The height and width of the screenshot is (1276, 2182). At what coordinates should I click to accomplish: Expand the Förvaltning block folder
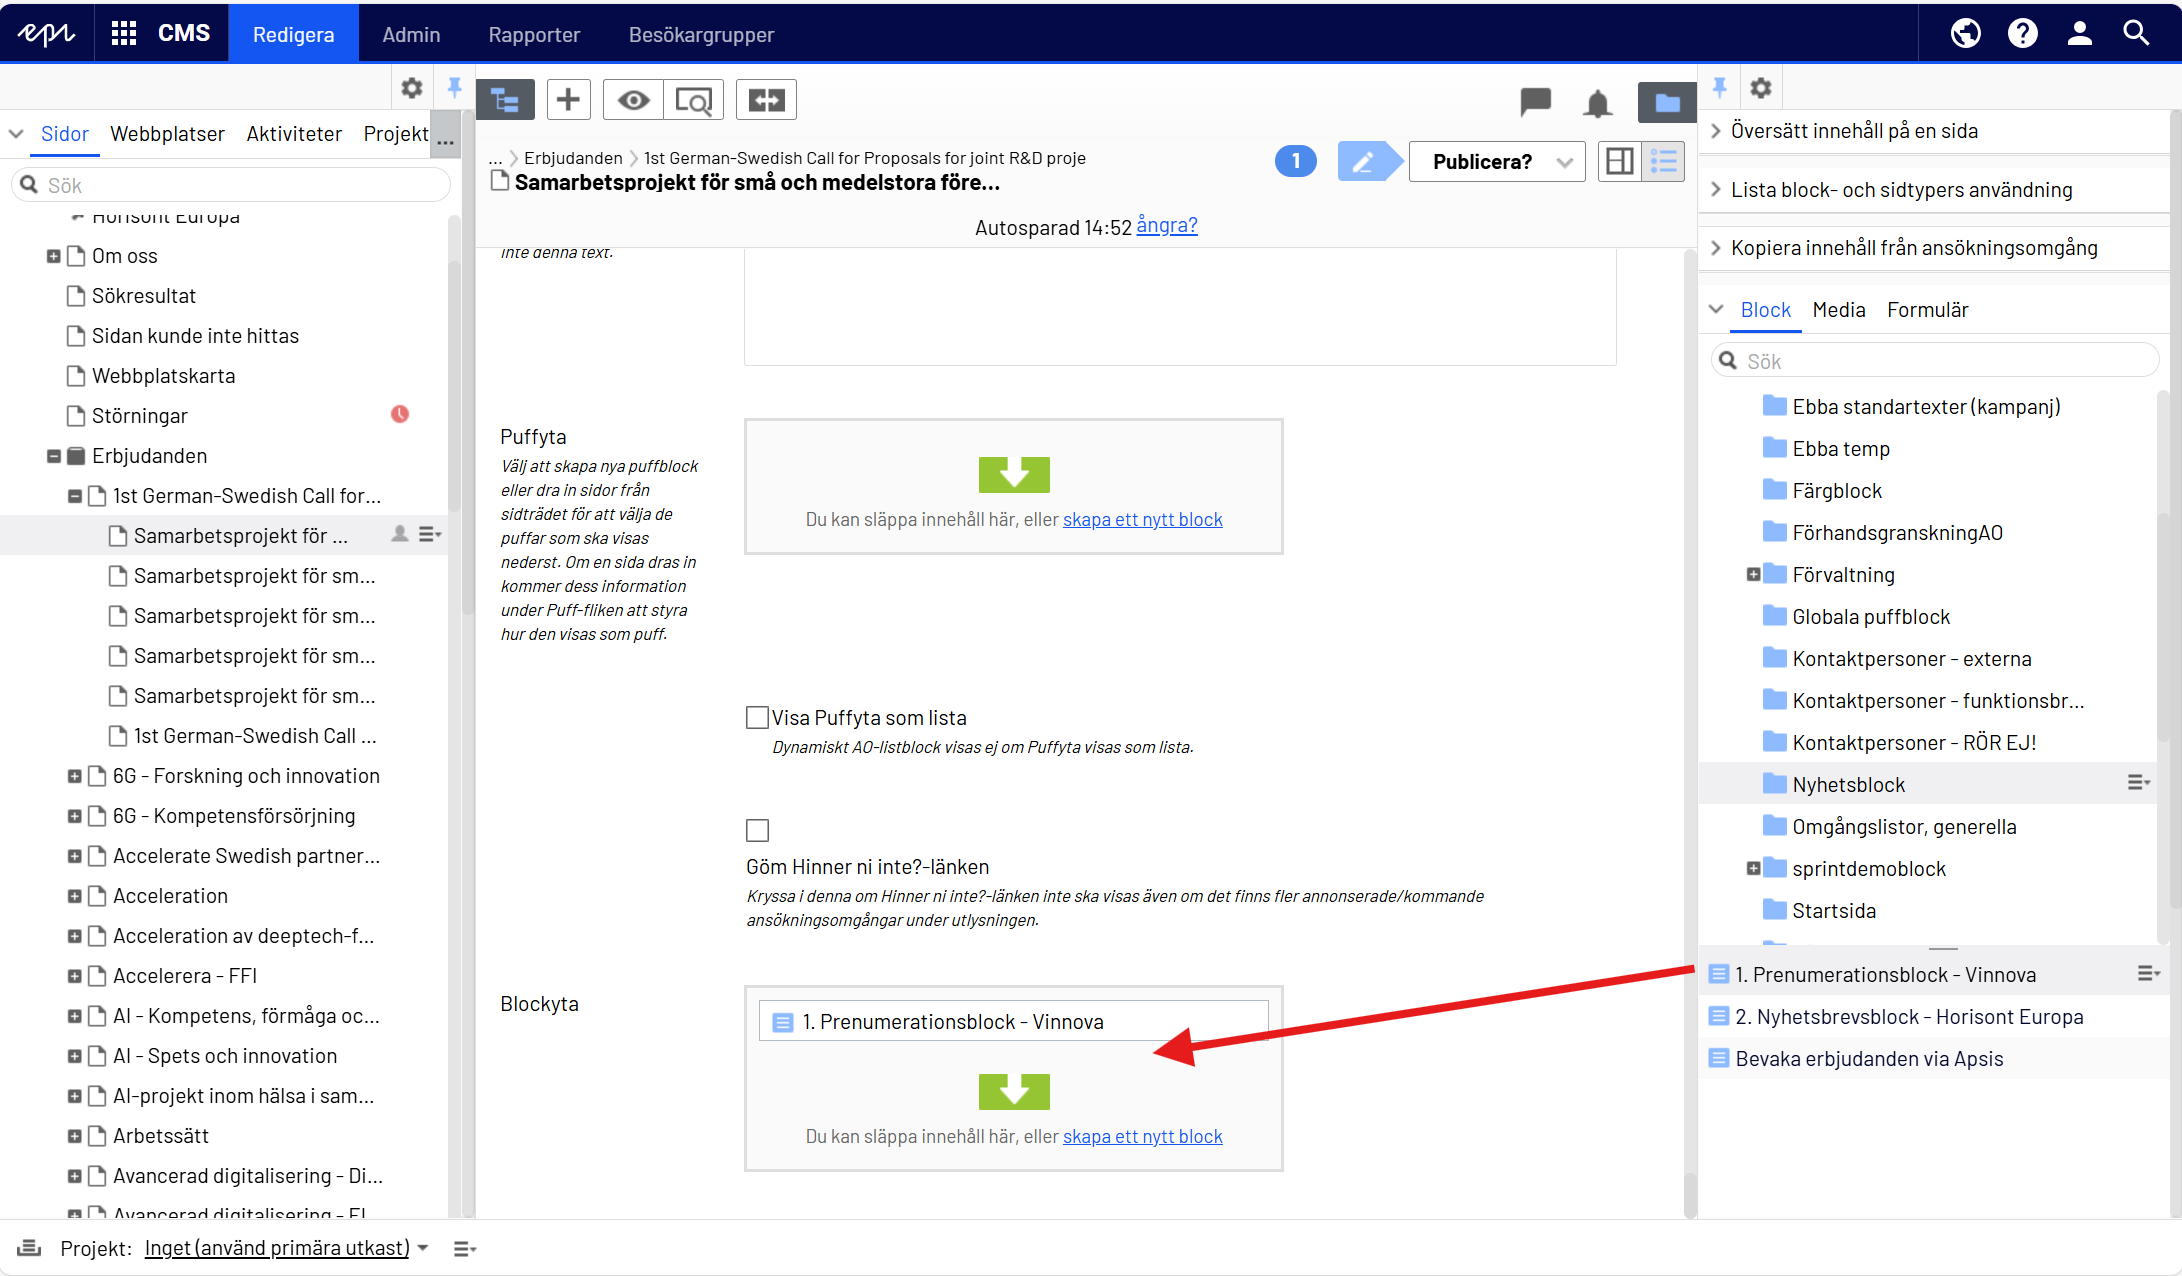click(1753, 575)
